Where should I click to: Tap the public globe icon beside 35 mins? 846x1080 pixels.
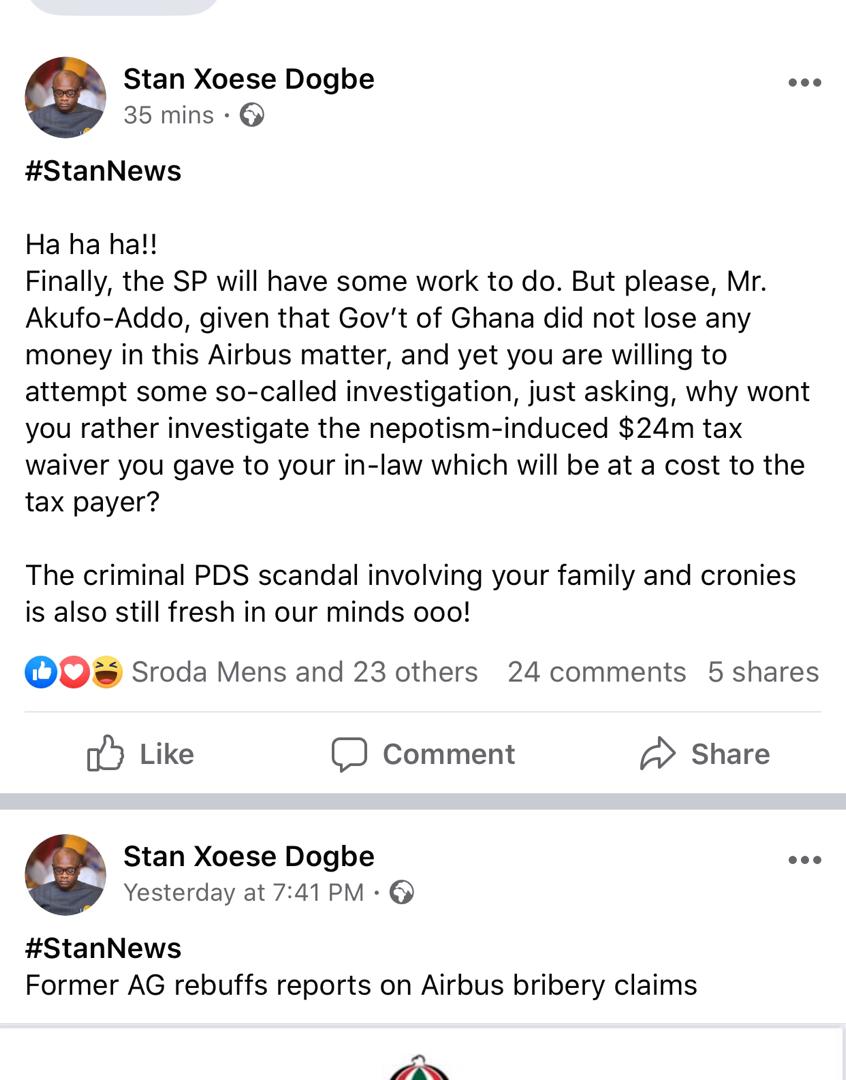pyautogui.click(x=253, y=116)
